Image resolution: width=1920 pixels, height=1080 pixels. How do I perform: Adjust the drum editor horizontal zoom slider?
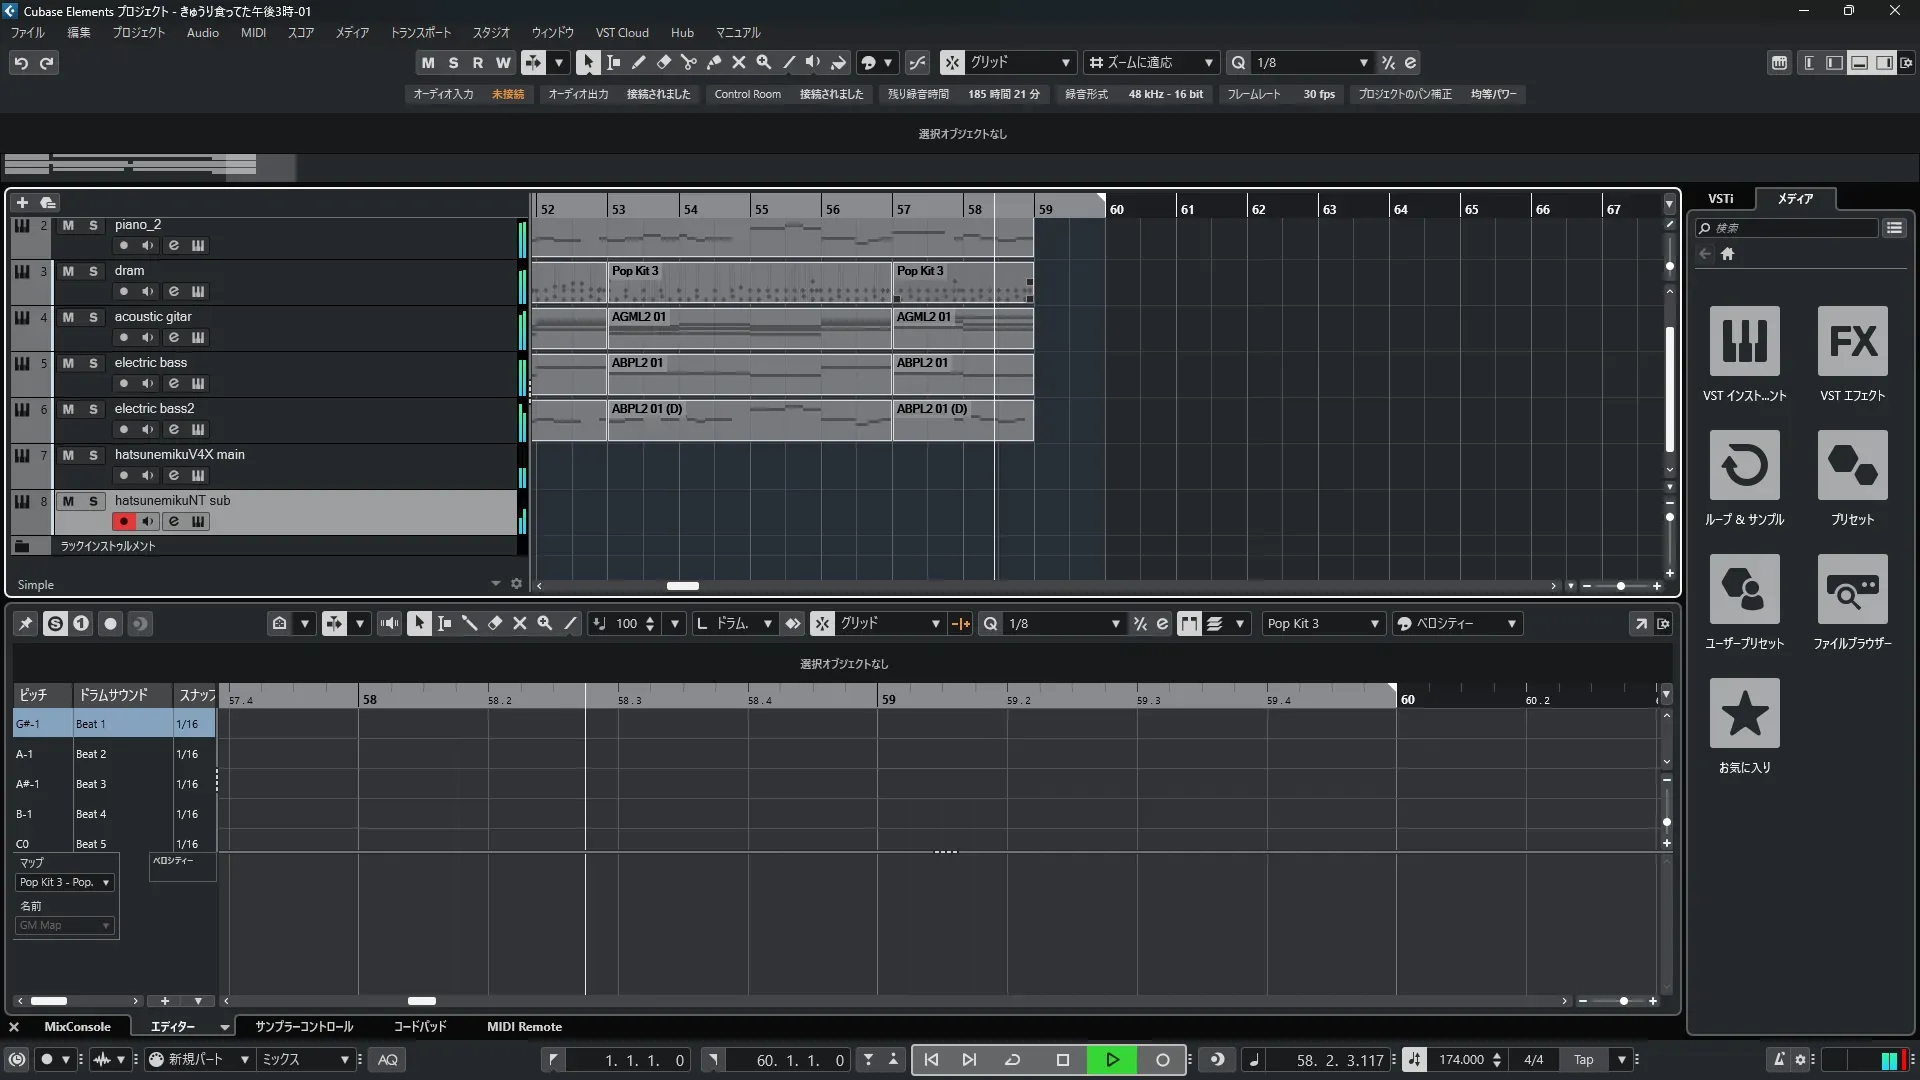coord(1623,1001)
